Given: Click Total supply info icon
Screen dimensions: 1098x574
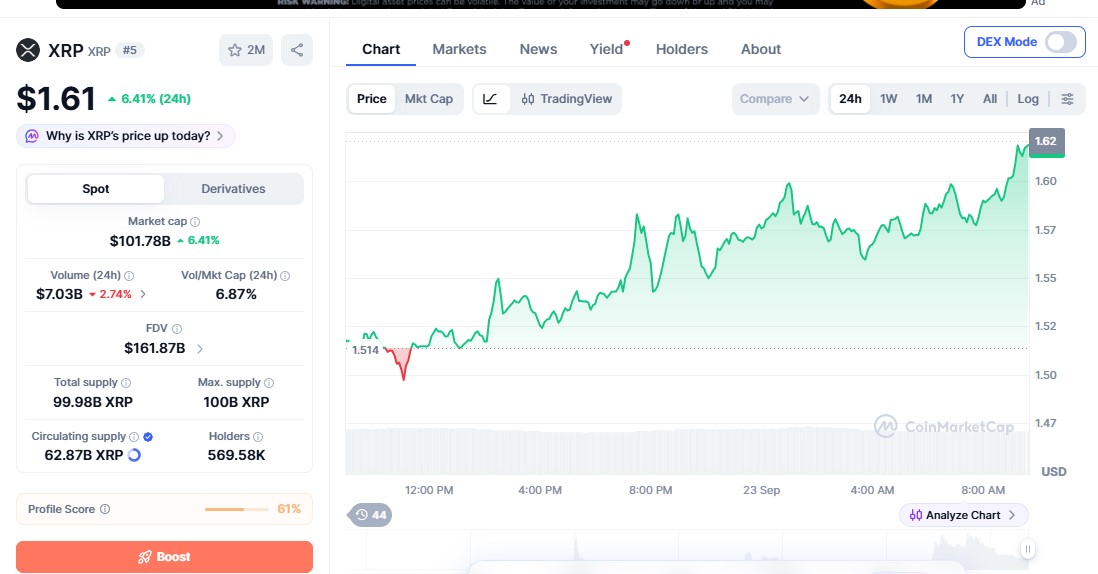Looking at the screenshot, I should coord(126,383).
